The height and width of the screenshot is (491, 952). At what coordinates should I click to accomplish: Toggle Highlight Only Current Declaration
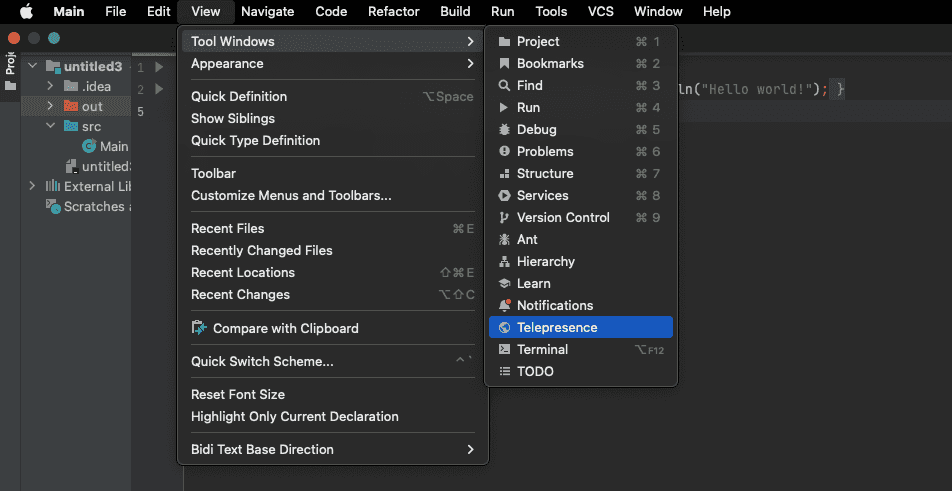click(333, 416)
